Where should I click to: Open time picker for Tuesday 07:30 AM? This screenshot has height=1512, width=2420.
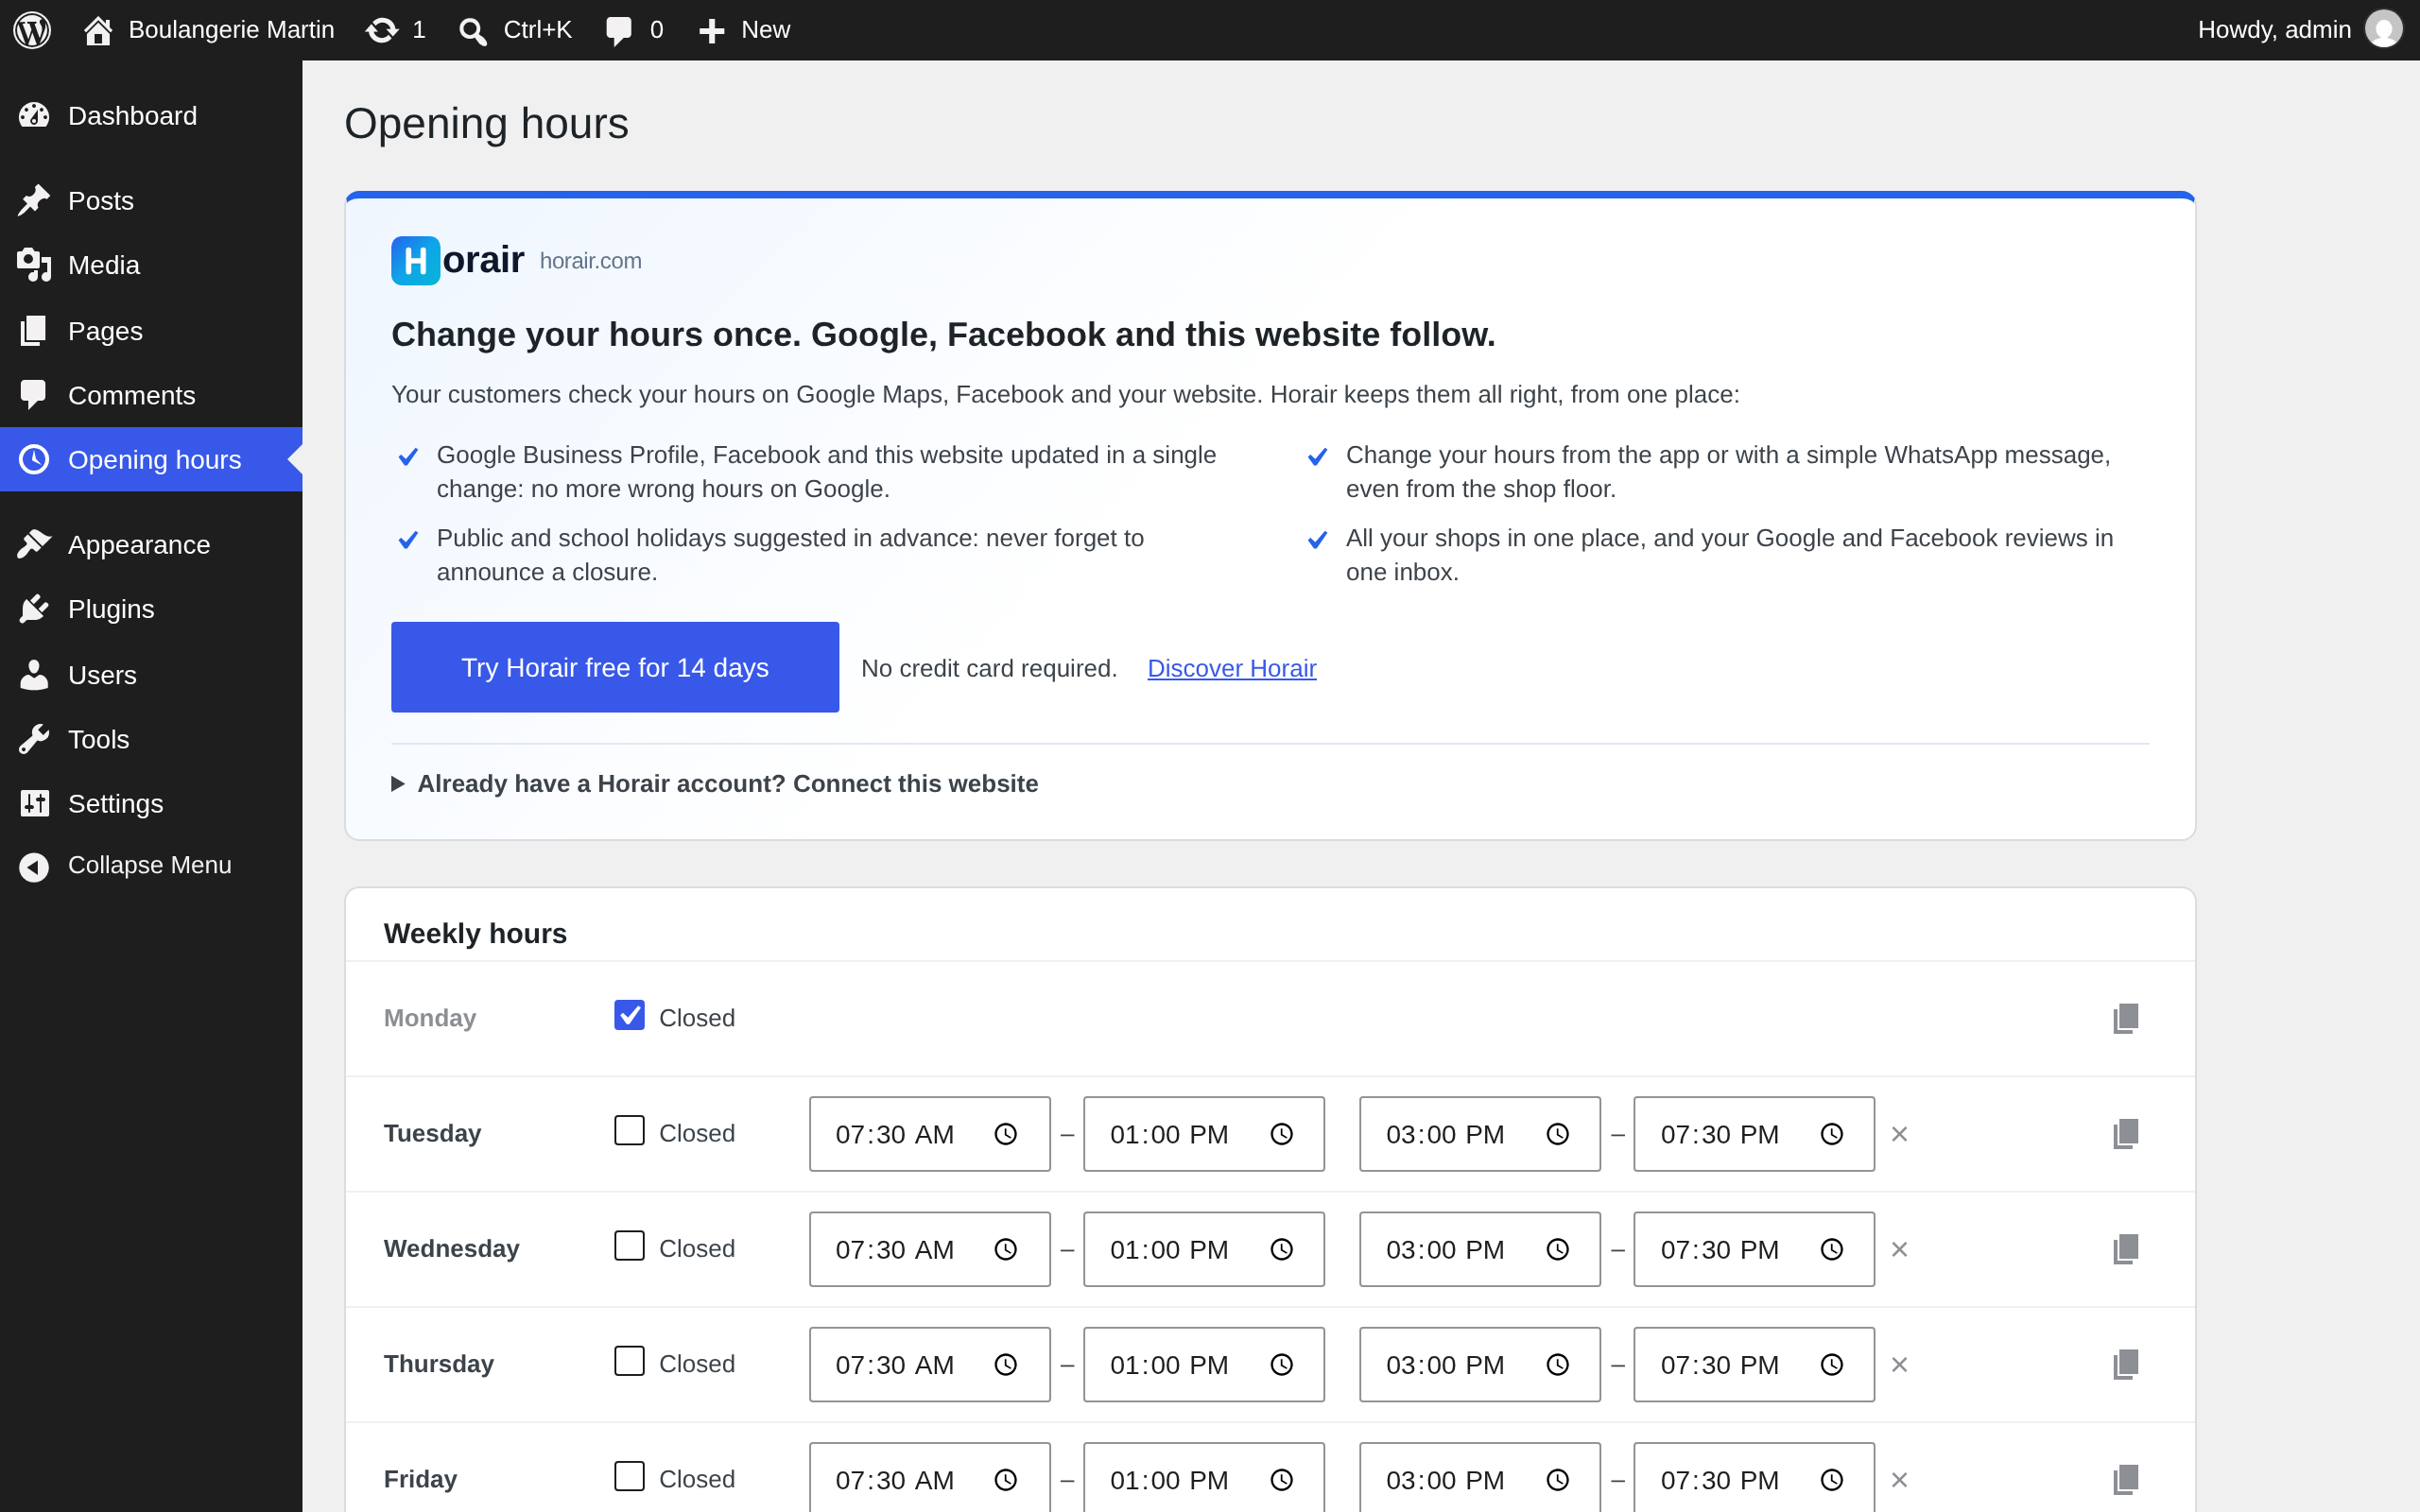click(x=1006, y=1134)
